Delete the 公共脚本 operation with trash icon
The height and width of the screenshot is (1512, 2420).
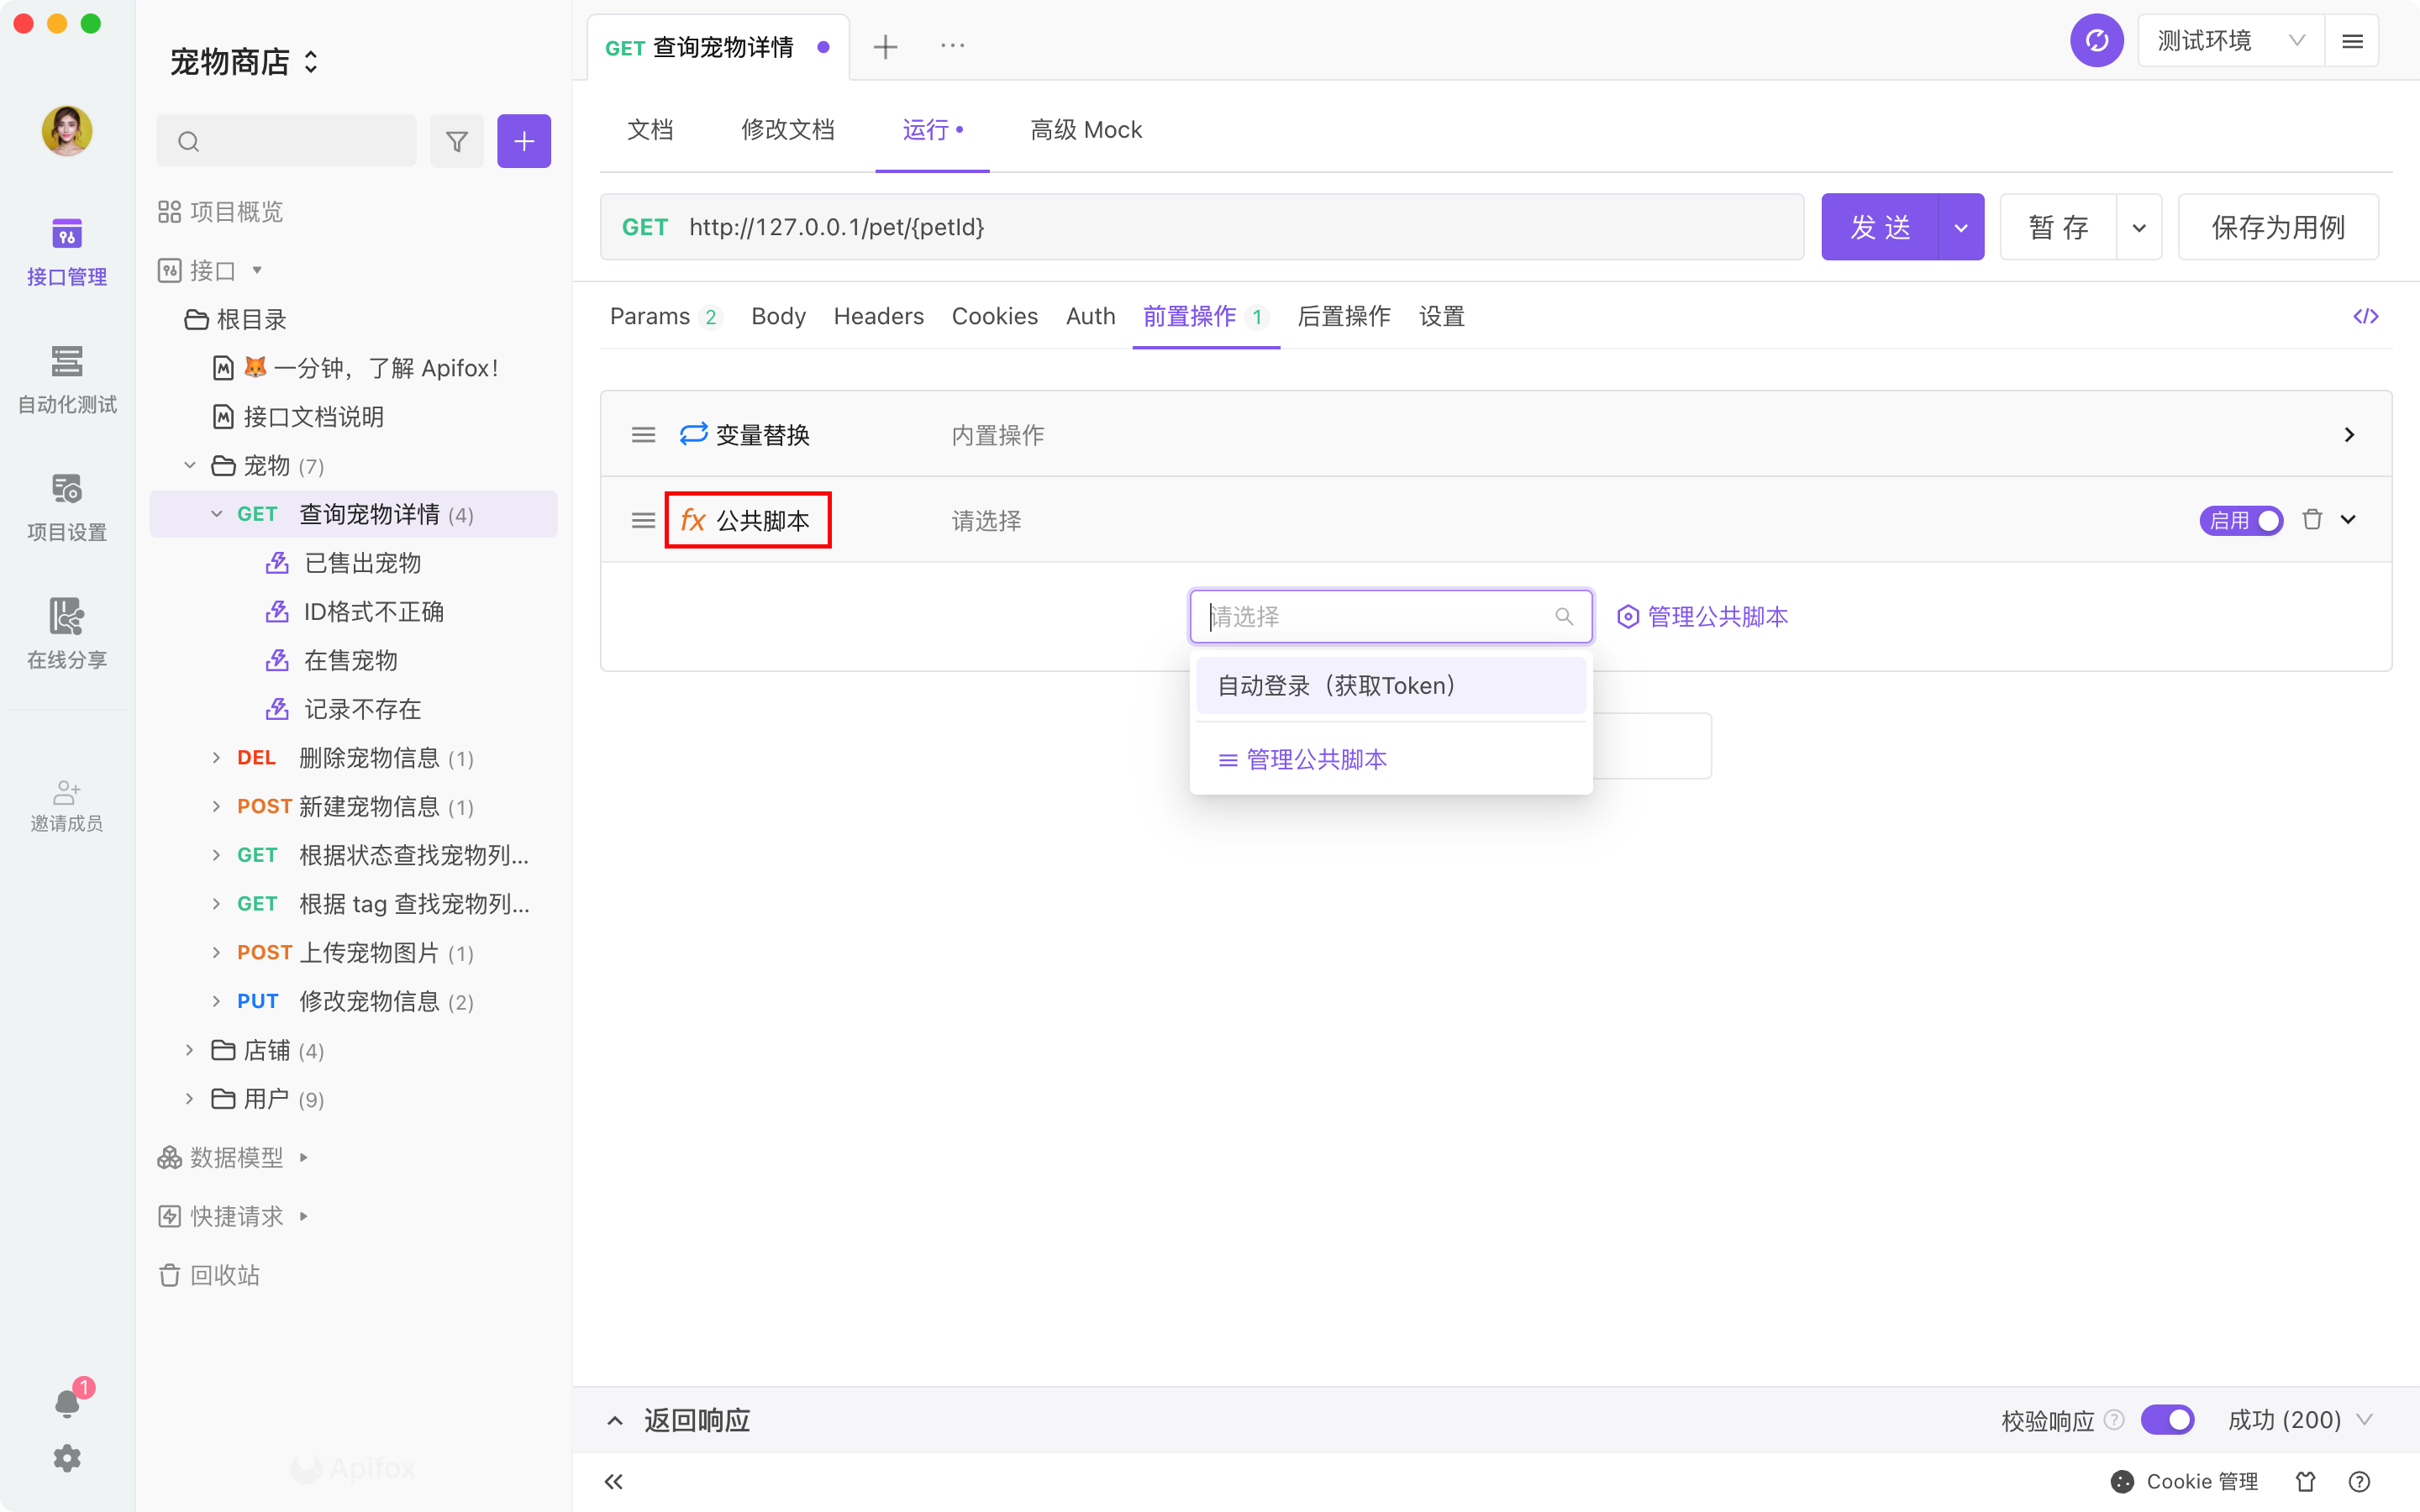(2312, 520)
